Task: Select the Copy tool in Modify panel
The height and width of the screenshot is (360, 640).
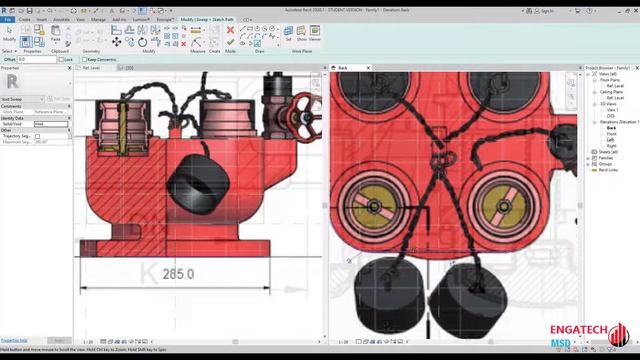Action: point(129,42)
